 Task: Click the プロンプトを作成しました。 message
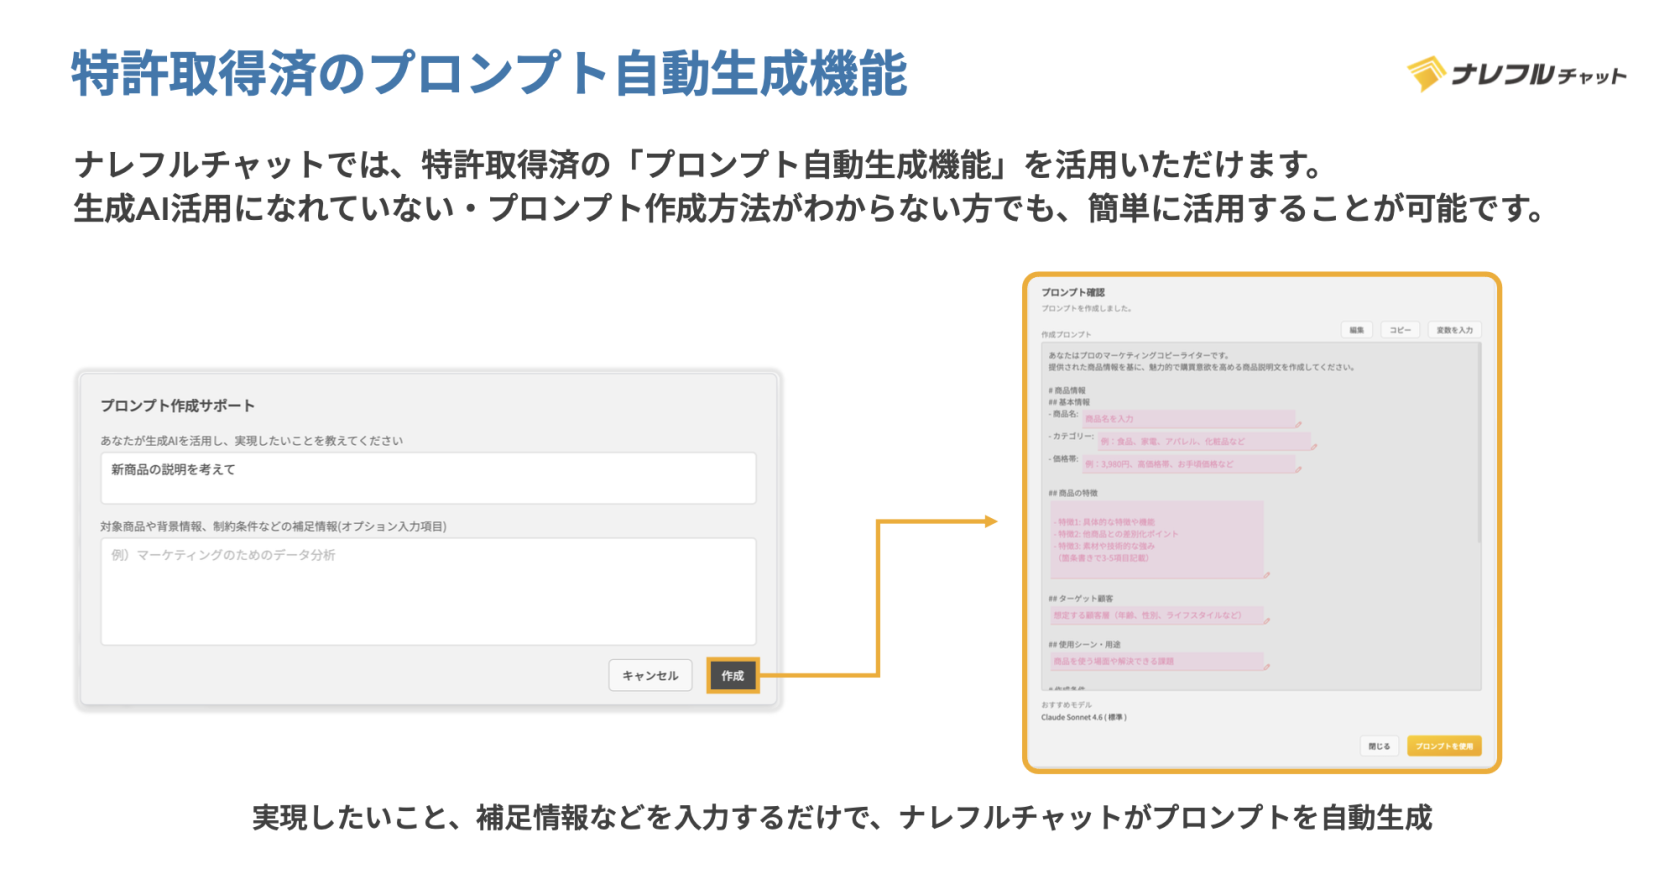1087,308
